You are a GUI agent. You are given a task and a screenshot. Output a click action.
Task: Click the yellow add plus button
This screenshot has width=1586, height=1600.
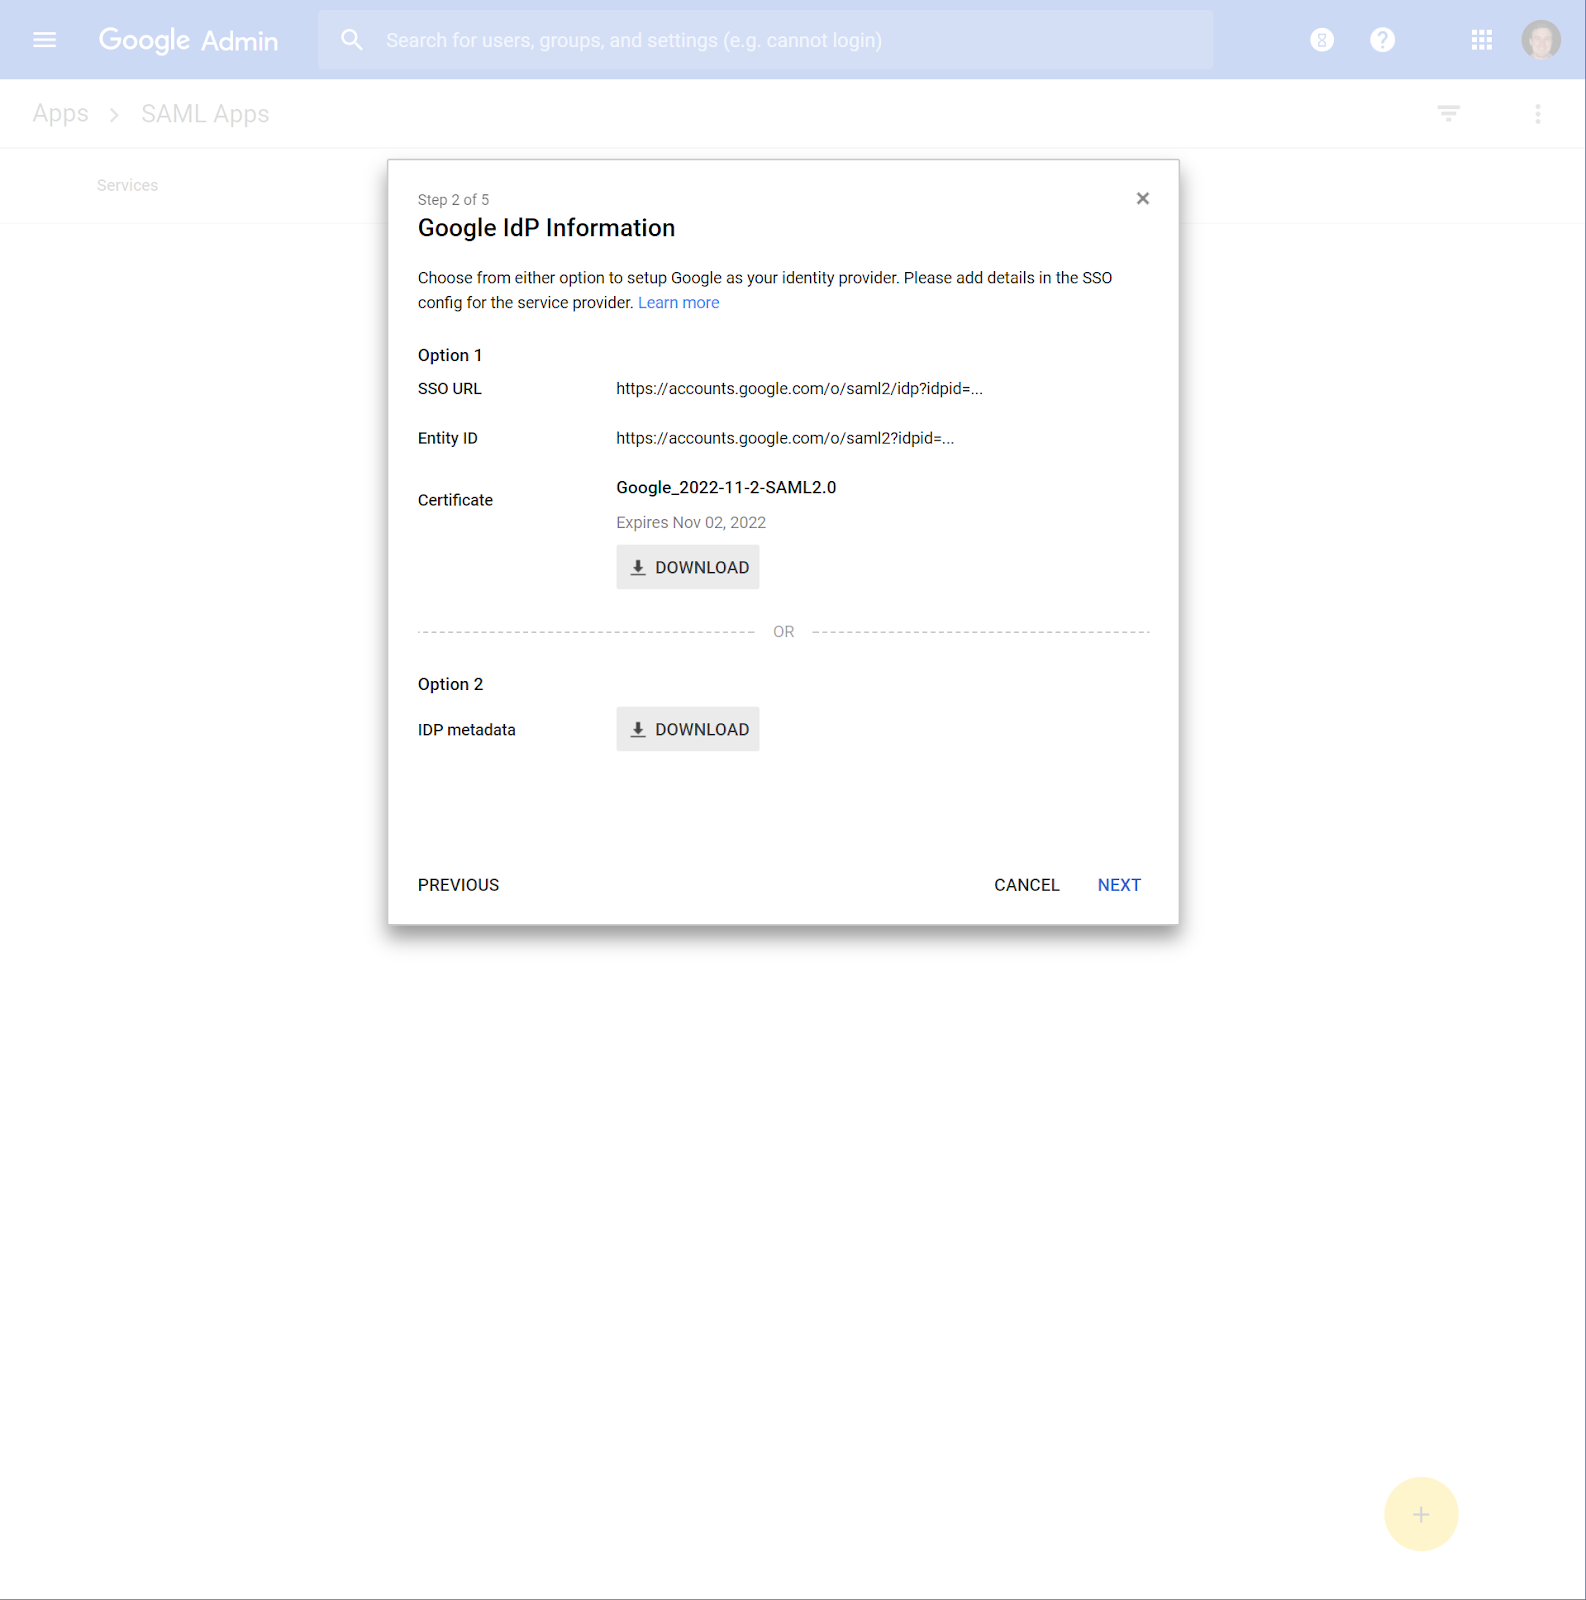pyautogui.click(x=1421, y=1514)
